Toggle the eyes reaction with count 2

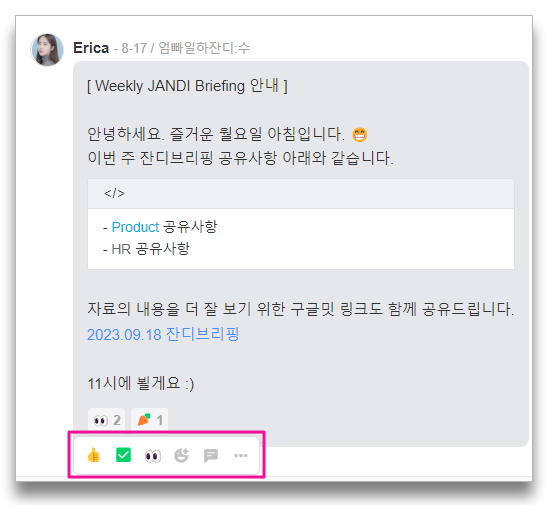pos(106,420)
